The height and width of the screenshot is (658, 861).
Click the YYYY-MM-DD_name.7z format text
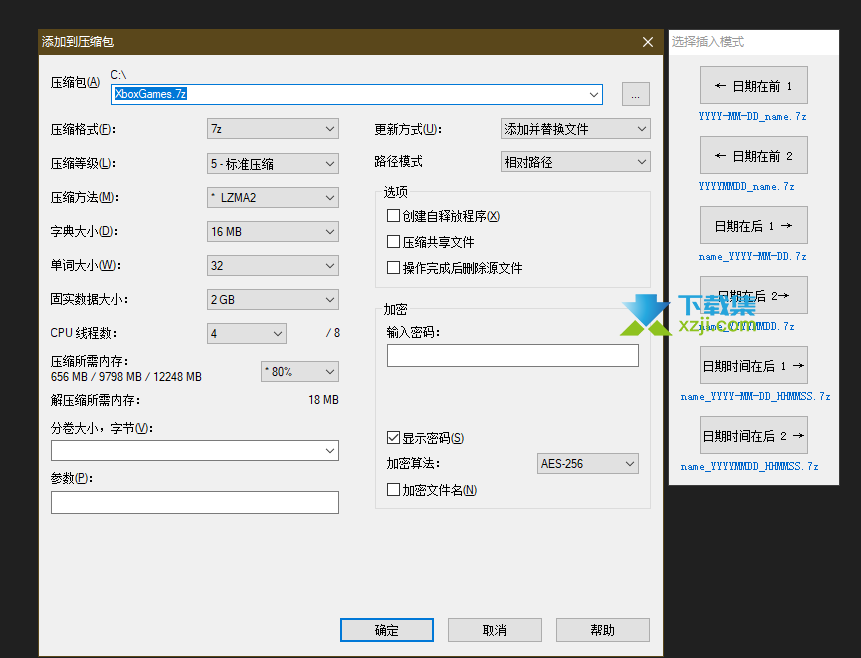point(752,116)
